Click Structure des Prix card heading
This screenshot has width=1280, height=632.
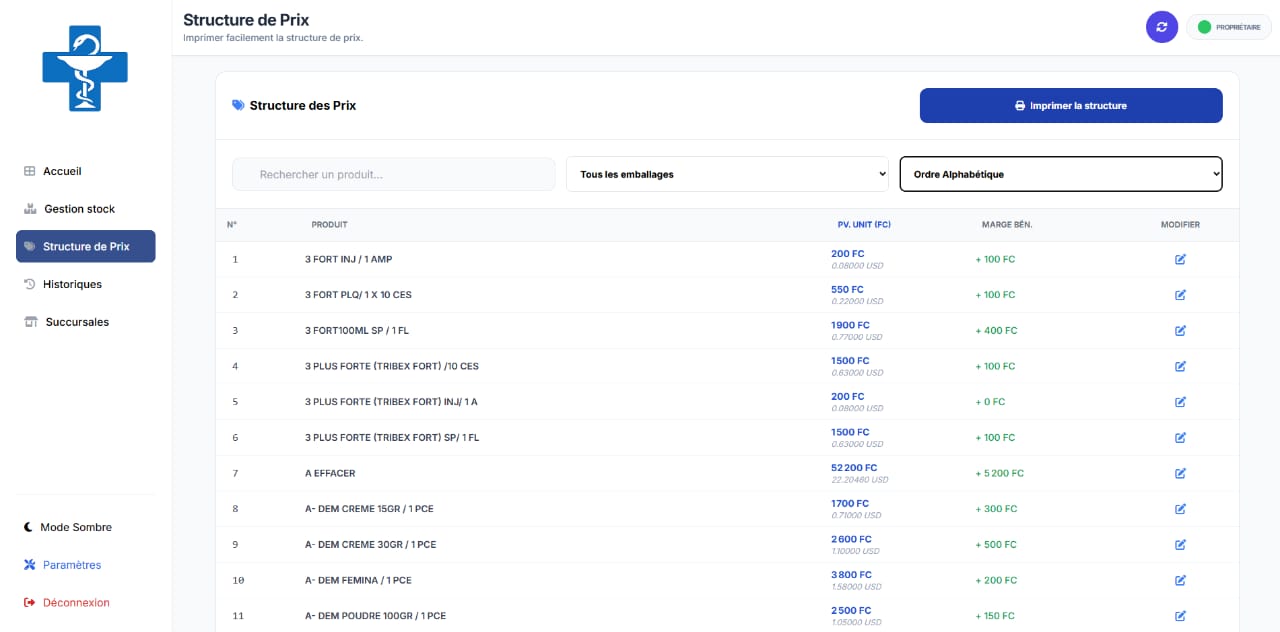pos(303,105)
